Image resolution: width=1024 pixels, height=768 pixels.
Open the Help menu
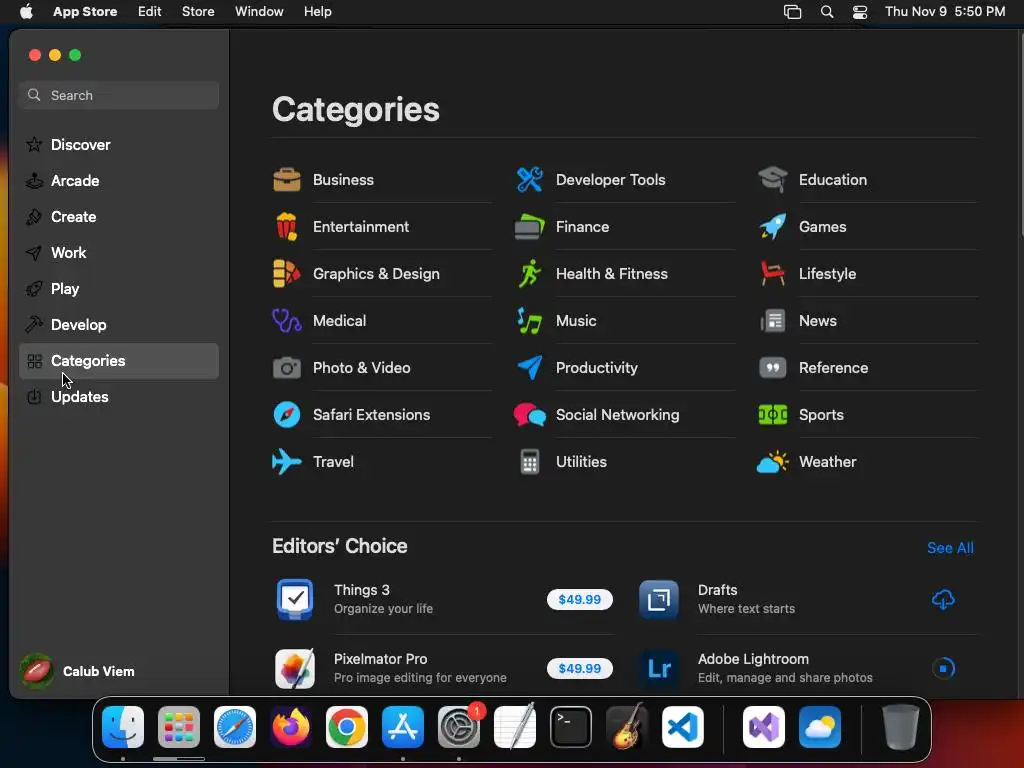(317, 12)
